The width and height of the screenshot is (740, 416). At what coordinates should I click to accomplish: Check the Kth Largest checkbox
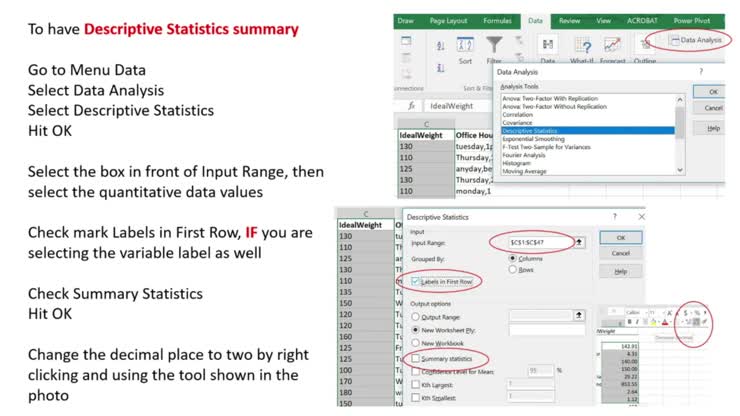click(415, 385)
